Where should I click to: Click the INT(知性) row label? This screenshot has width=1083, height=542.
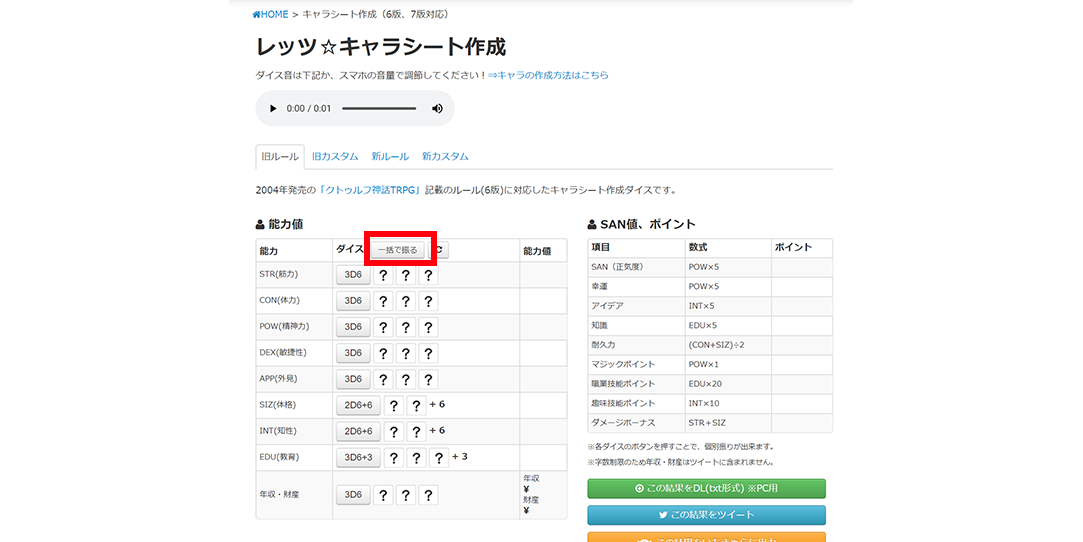(x=278, y=431)
